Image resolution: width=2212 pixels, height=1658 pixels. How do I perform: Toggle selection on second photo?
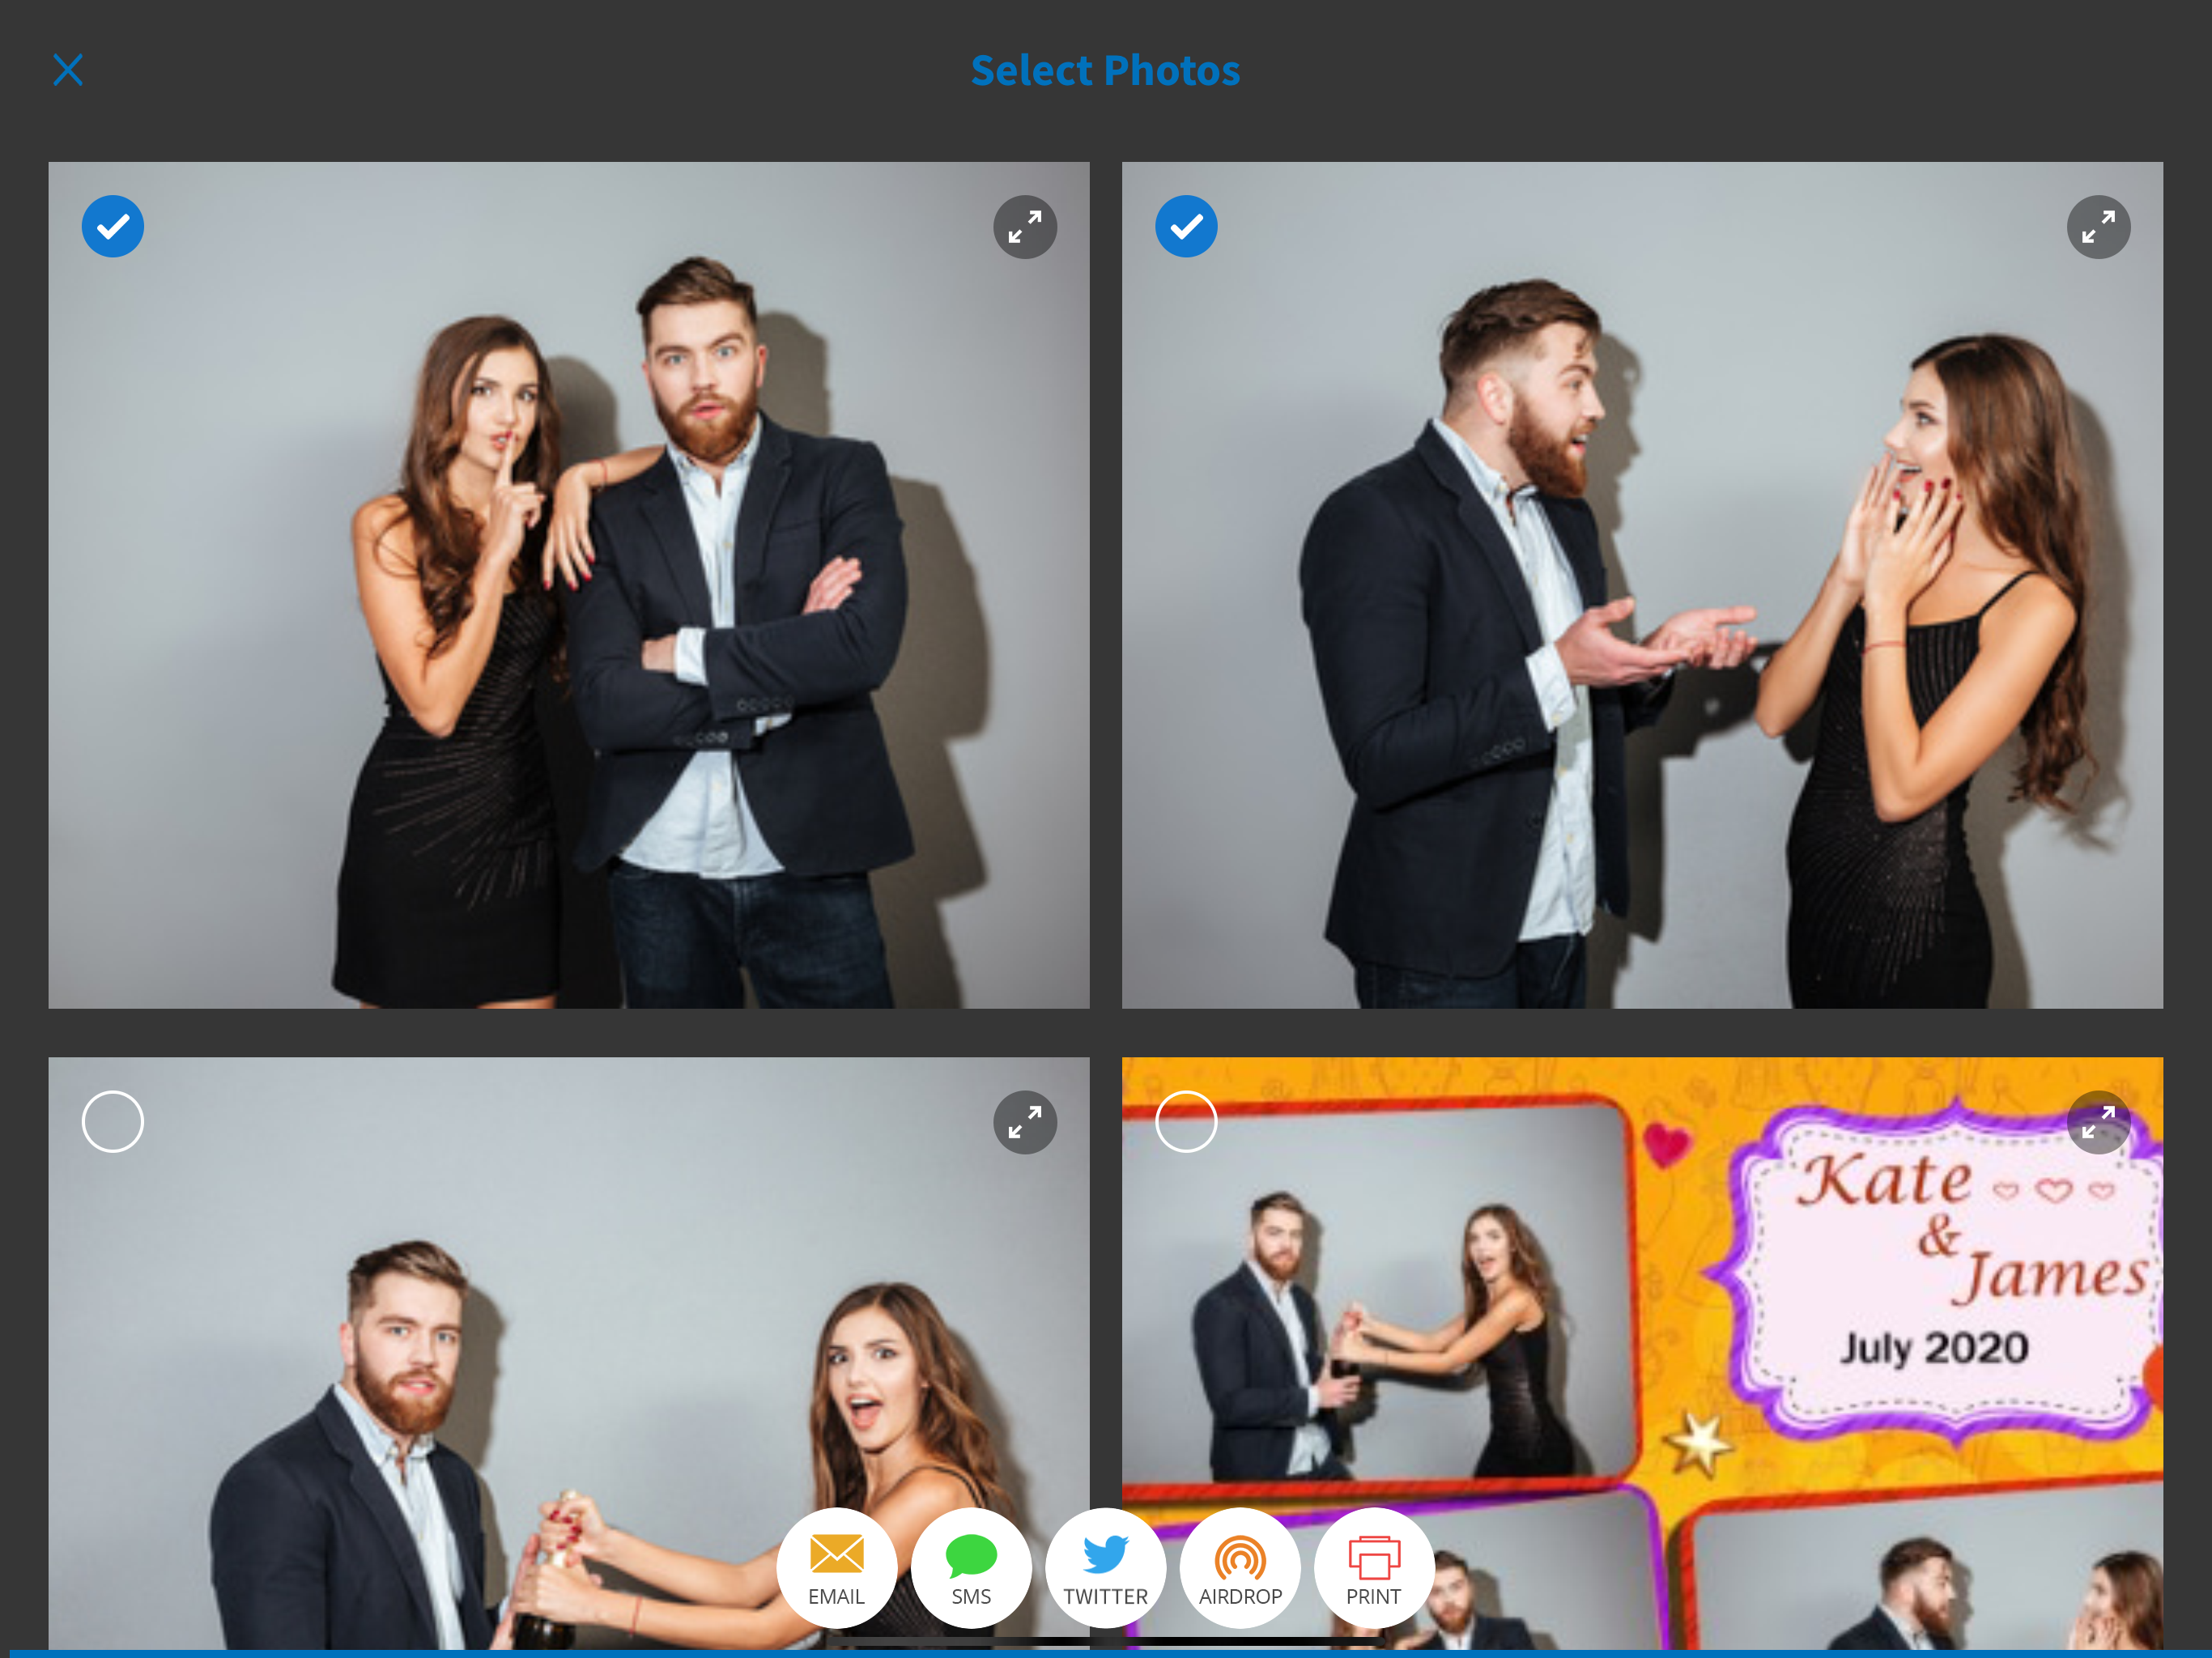point(1186,227)
